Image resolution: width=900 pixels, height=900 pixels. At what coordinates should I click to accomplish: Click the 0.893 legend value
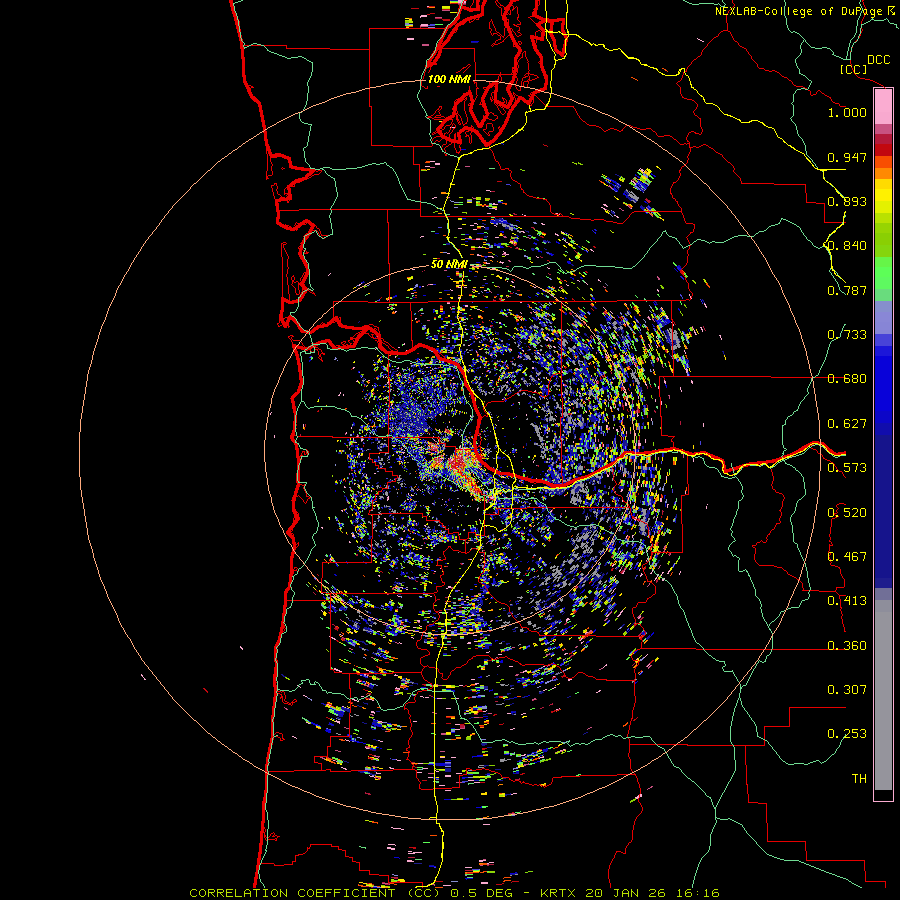[847, 201]
